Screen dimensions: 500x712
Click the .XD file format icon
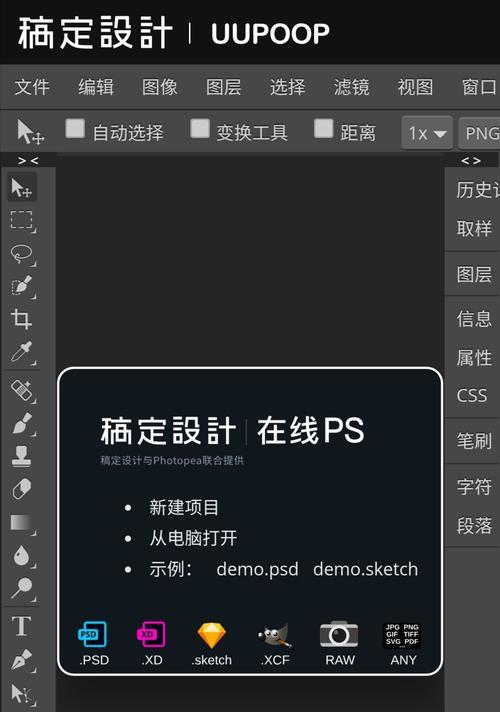click(151, 634)
